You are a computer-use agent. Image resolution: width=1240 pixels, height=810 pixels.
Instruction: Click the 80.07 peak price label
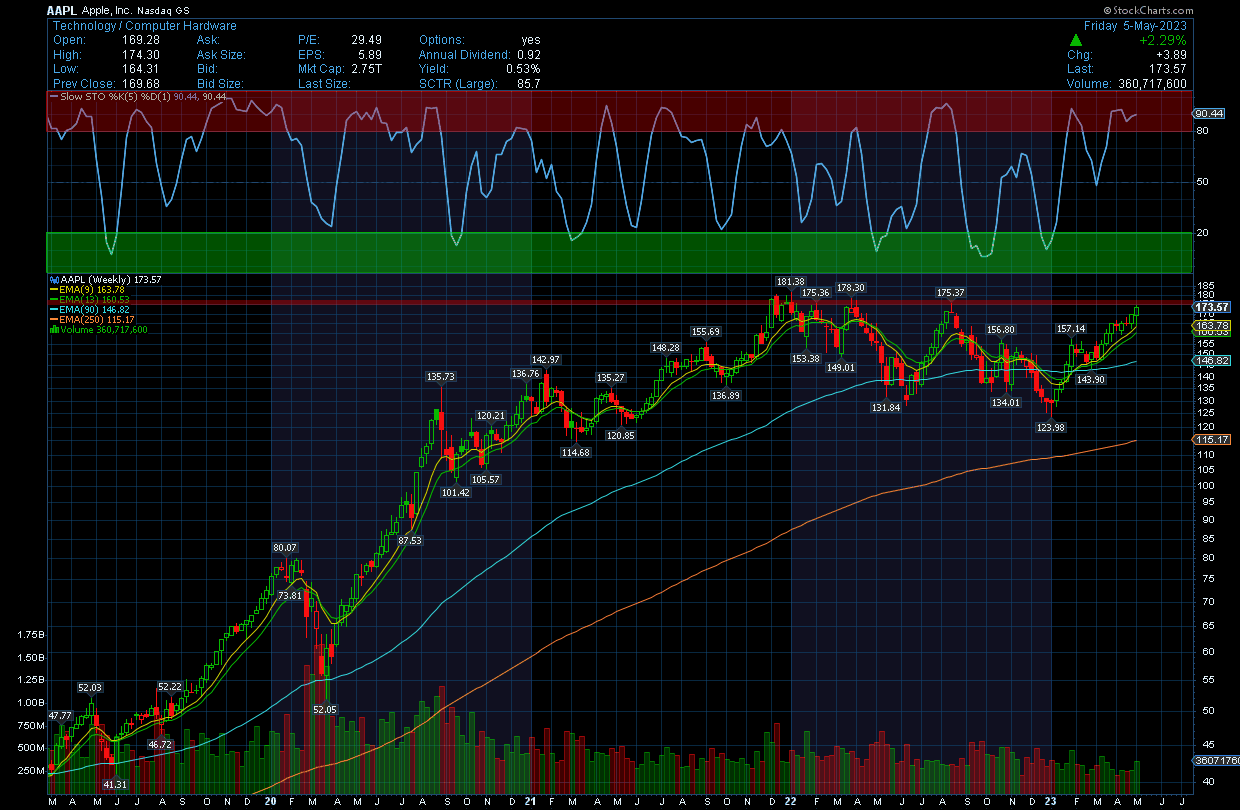285,548
